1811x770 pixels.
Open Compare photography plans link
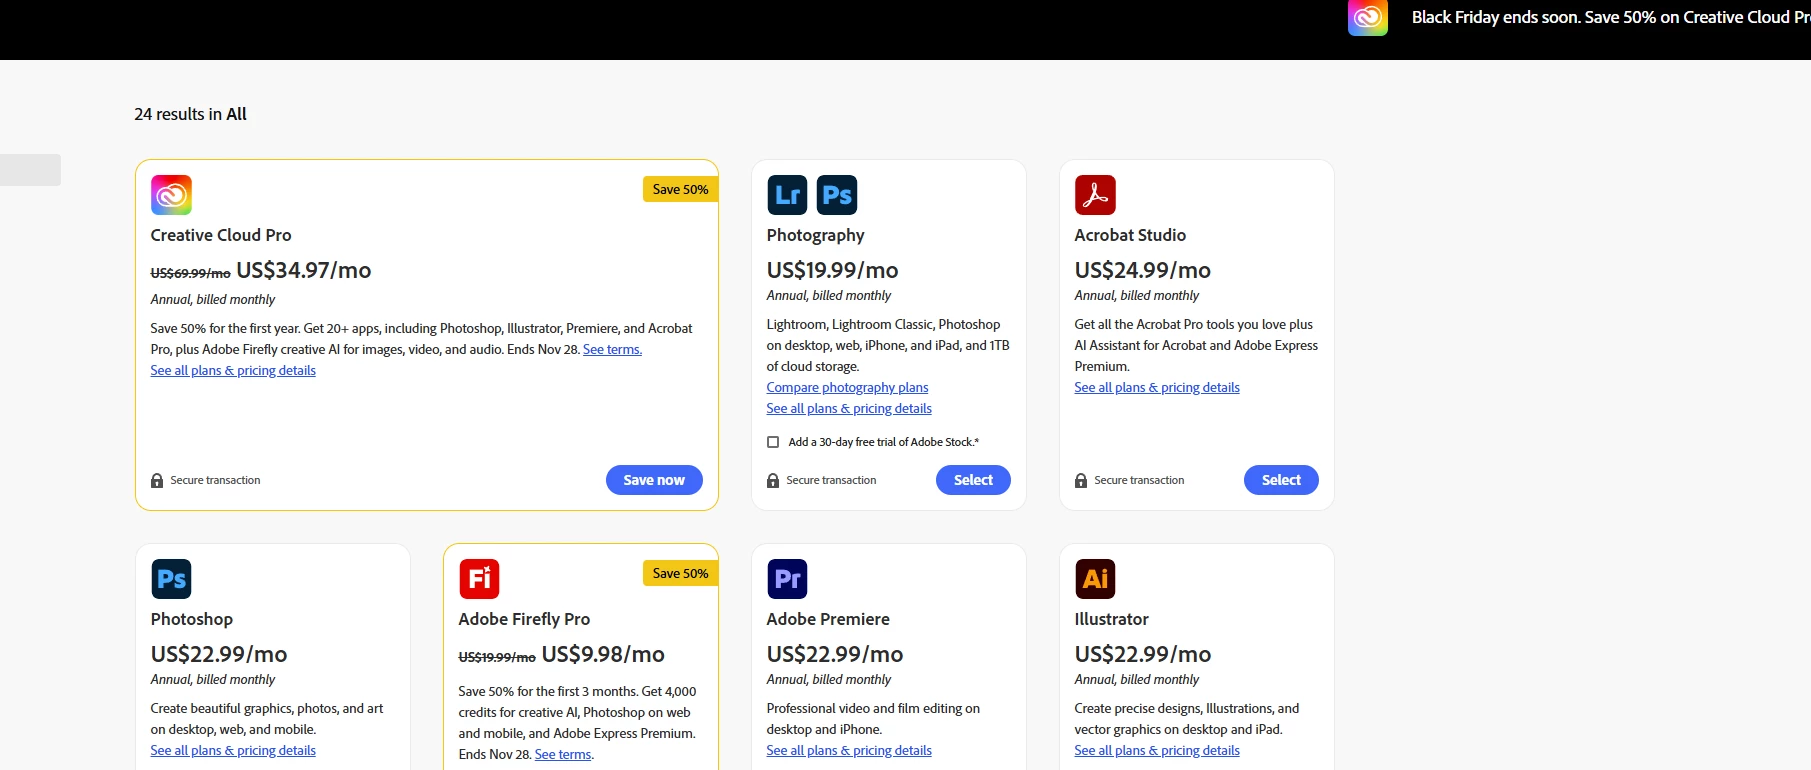point(847,387)
